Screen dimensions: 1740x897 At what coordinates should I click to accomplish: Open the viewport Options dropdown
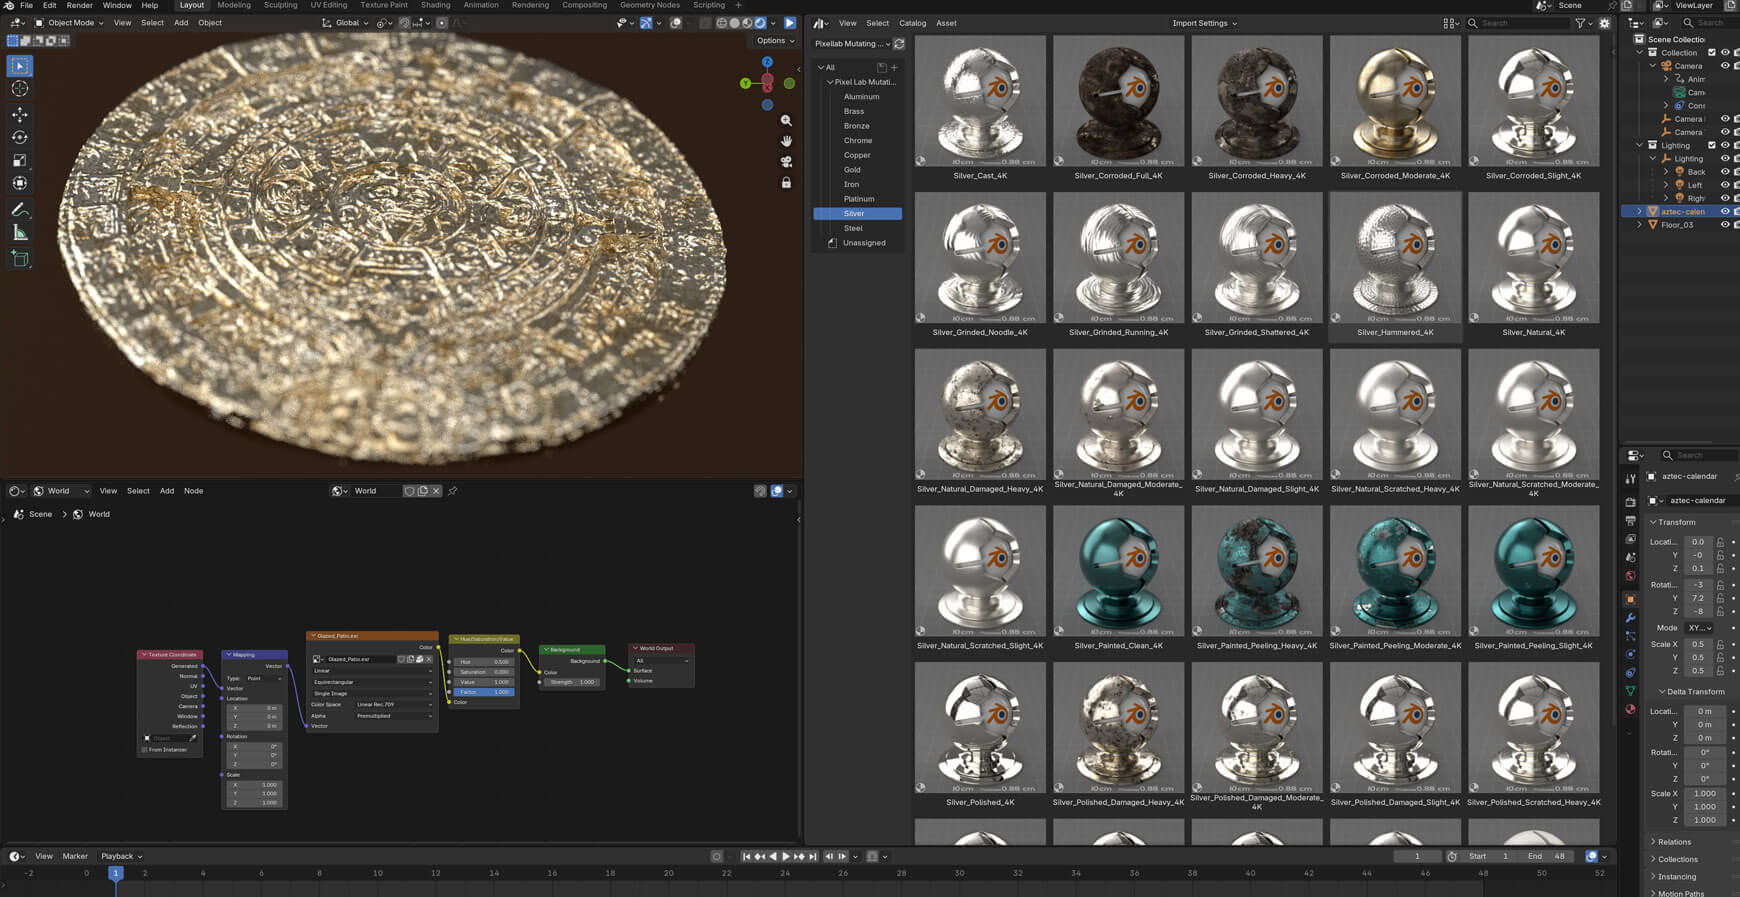[775, 41]
